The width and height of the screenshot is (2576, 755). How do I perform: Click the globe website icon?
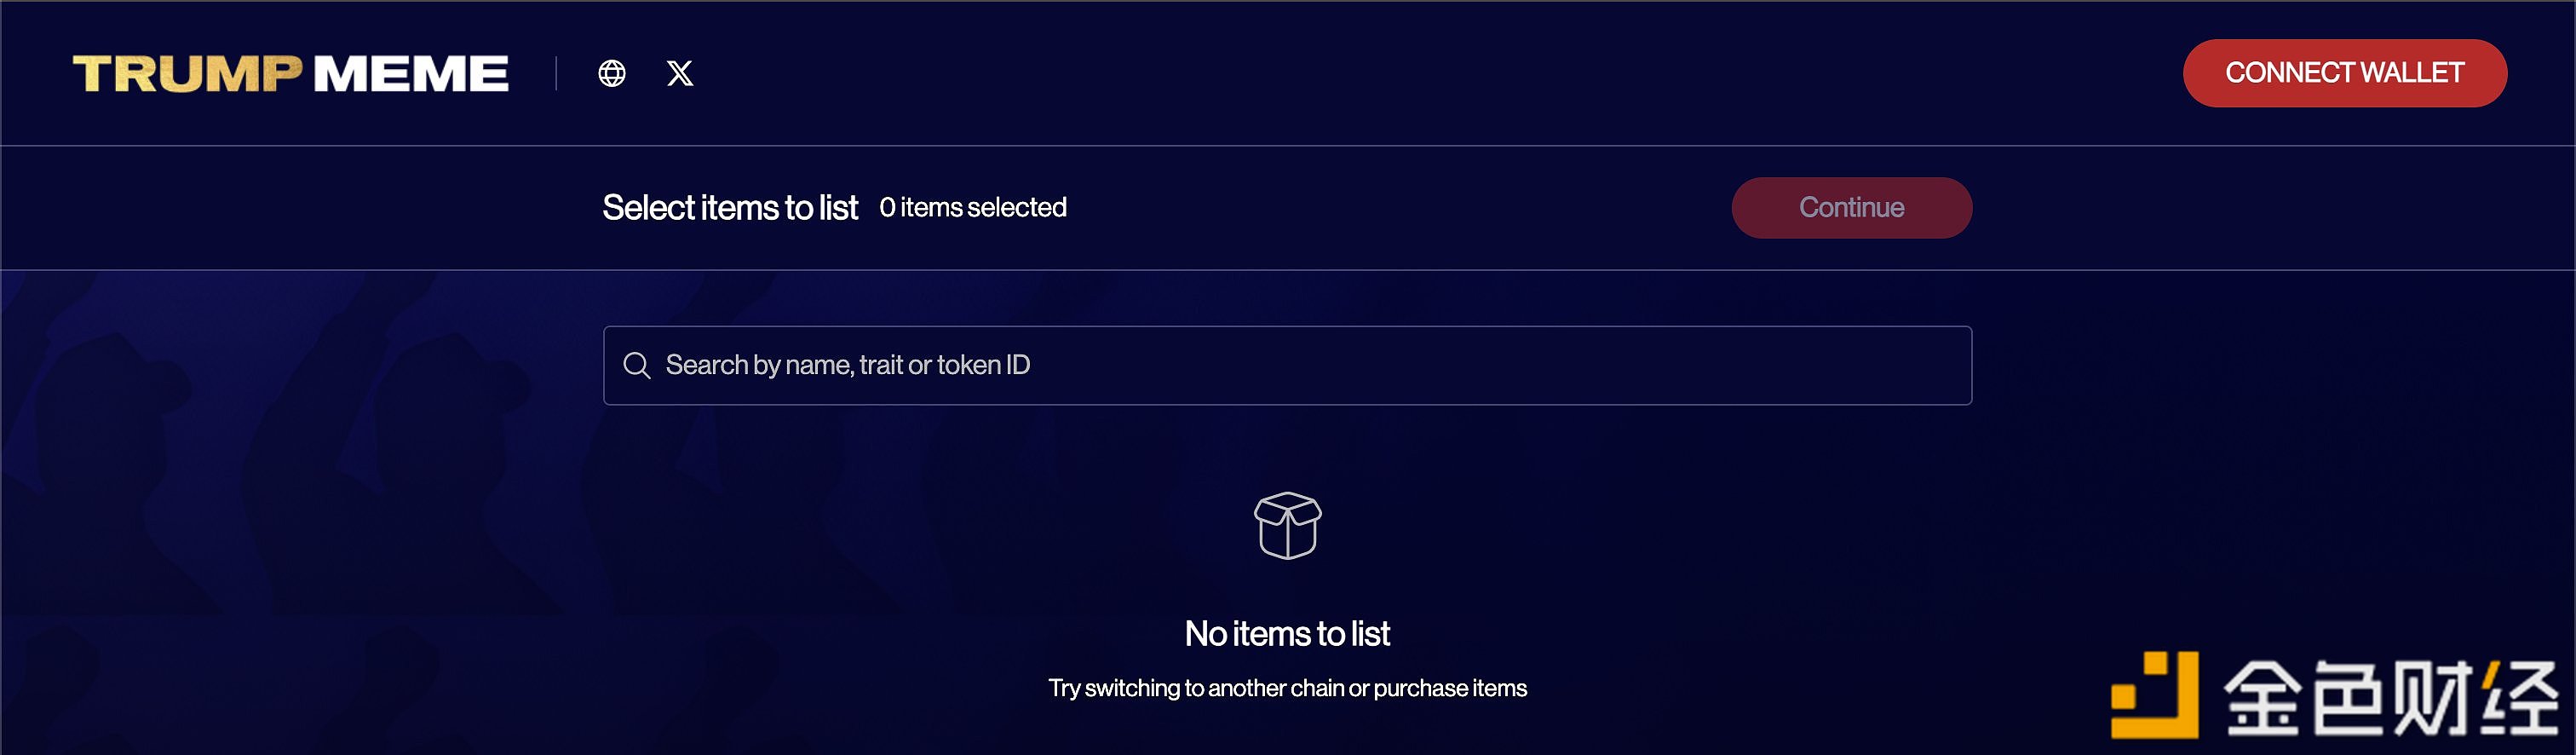point(612,73)
